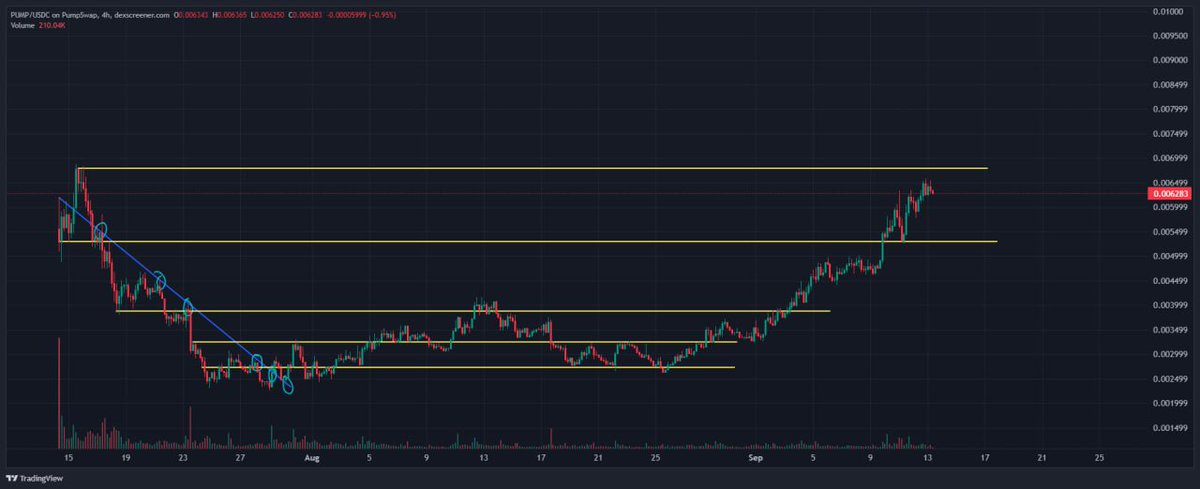Click the Sep label on the time axis
This screenshot has height=489, width=1200.
755,458
